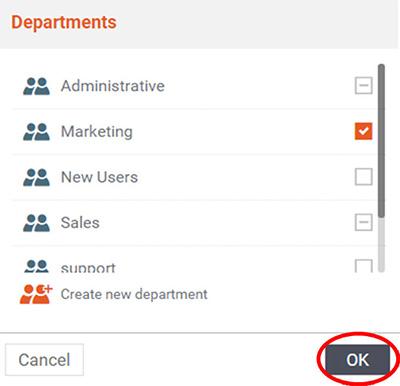
Task: Open the Create new department link
Action: pos(134,294)
